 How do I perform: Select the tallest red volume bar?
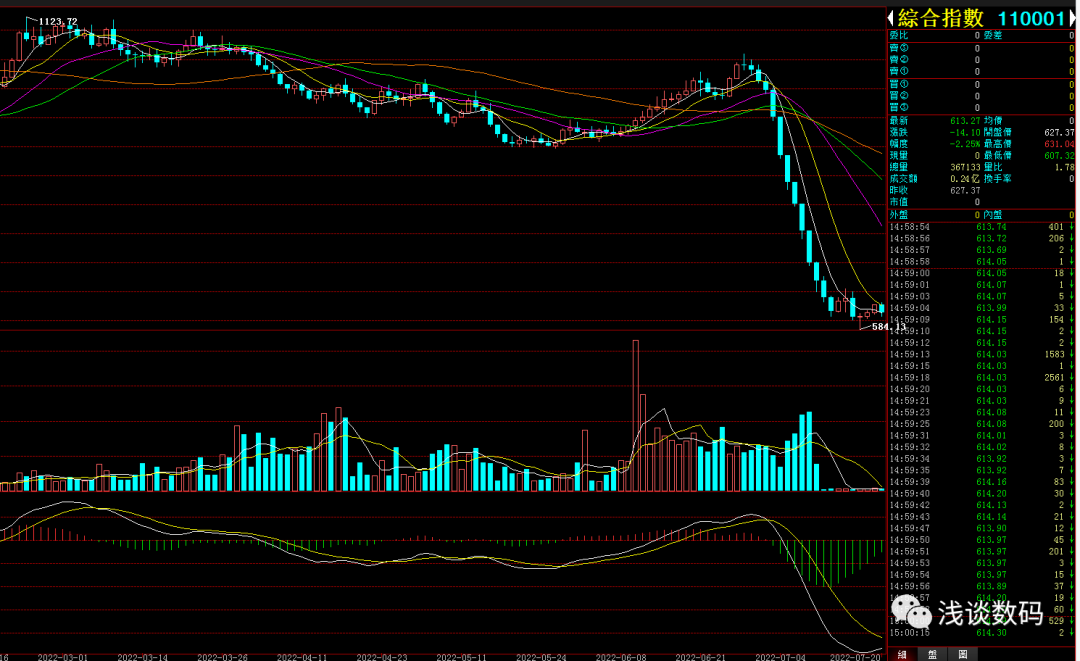(x=636, y=416)
